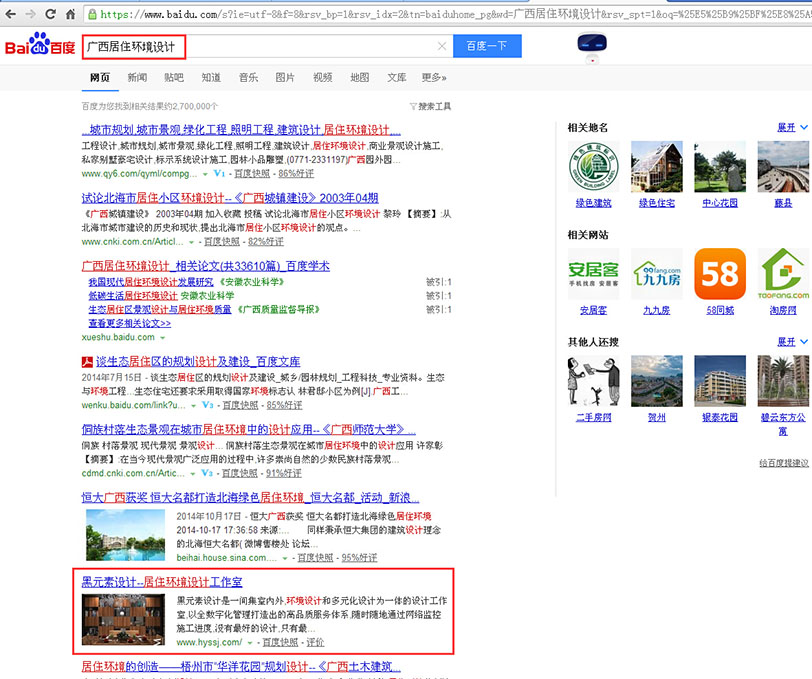
Task: Clear search box with X icon
Action: (x=442, y=46)
